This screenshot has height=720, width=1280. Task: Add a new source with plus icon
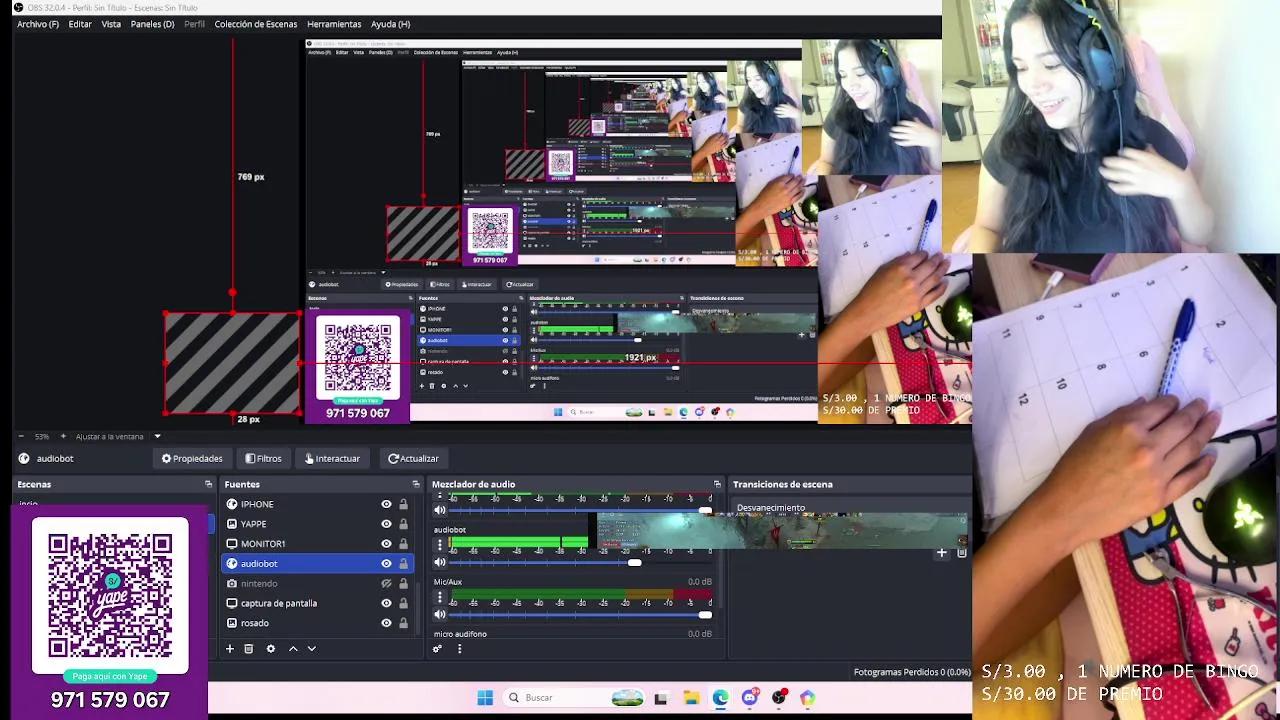pyautogui.click(x=229, y=649)
